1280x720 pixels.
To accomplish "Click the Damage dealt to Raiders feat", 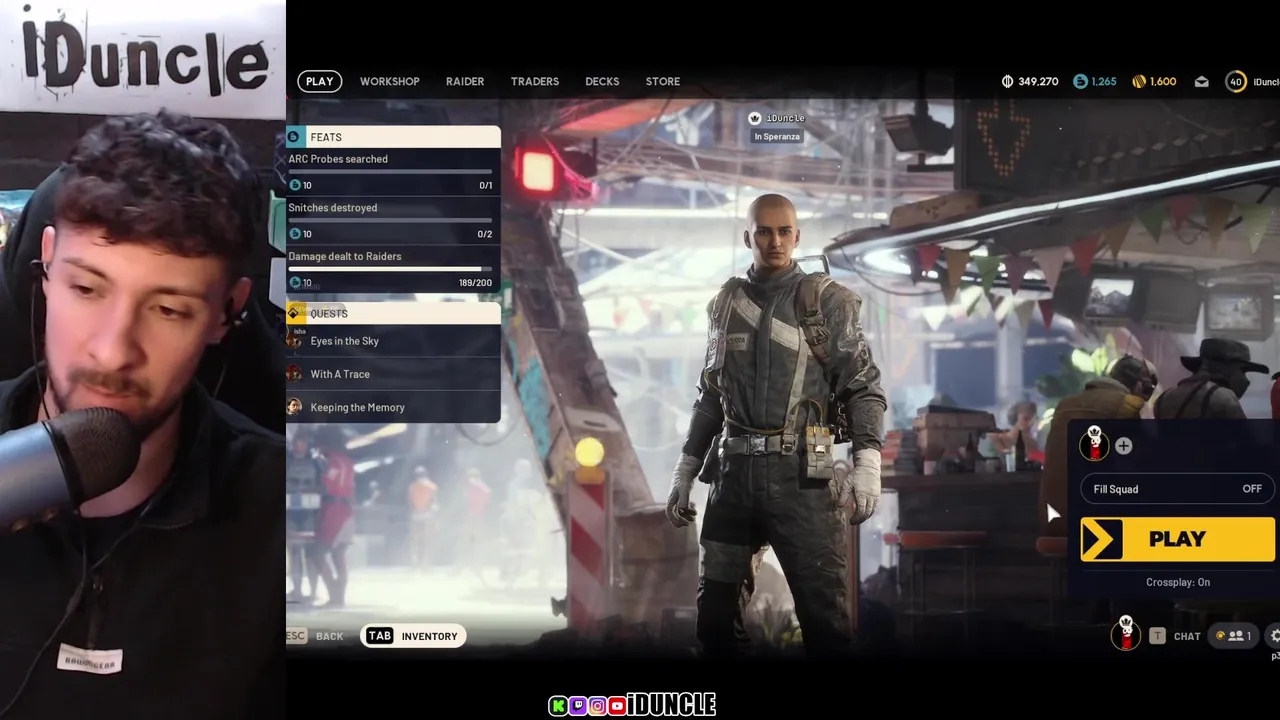I will pos(393,270).
